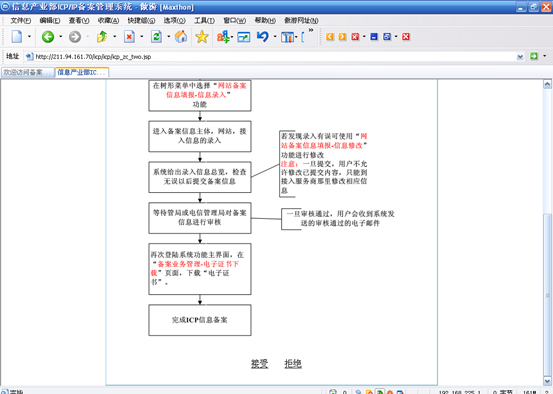Go to the Home page icon

(181, 37)
